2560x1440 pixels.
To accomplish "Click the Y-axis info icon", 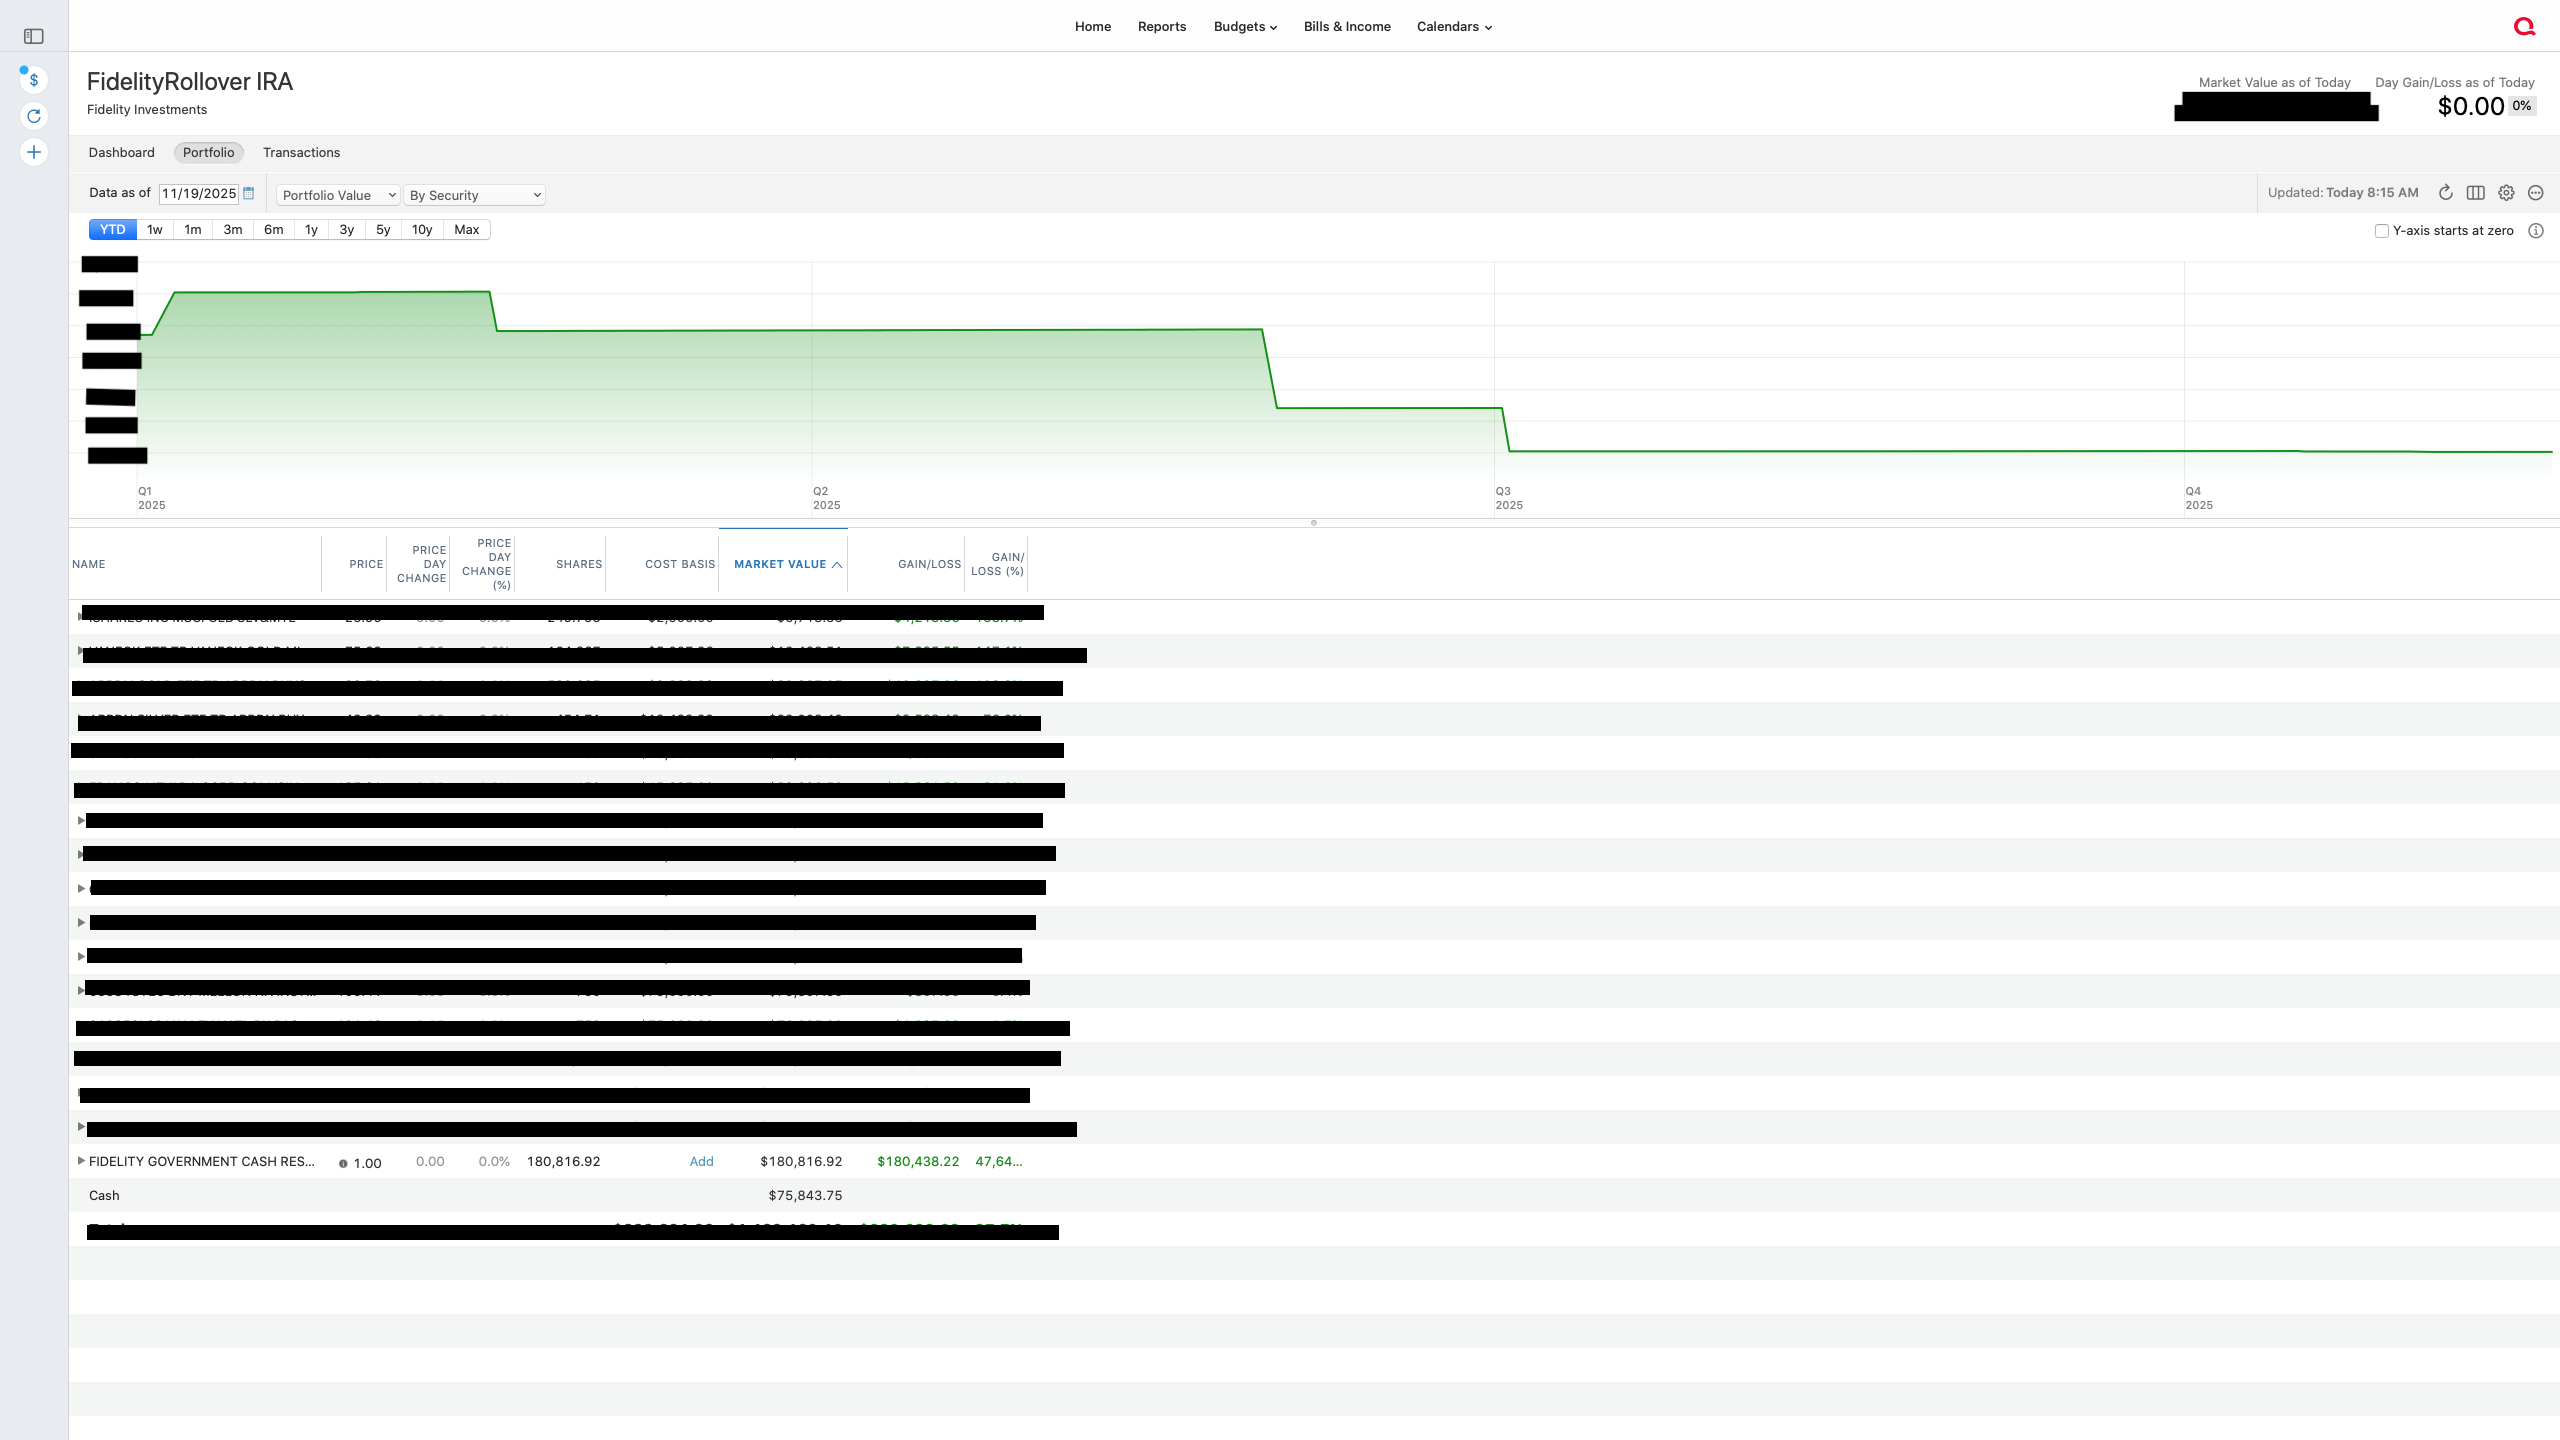I will (2536, 231).
